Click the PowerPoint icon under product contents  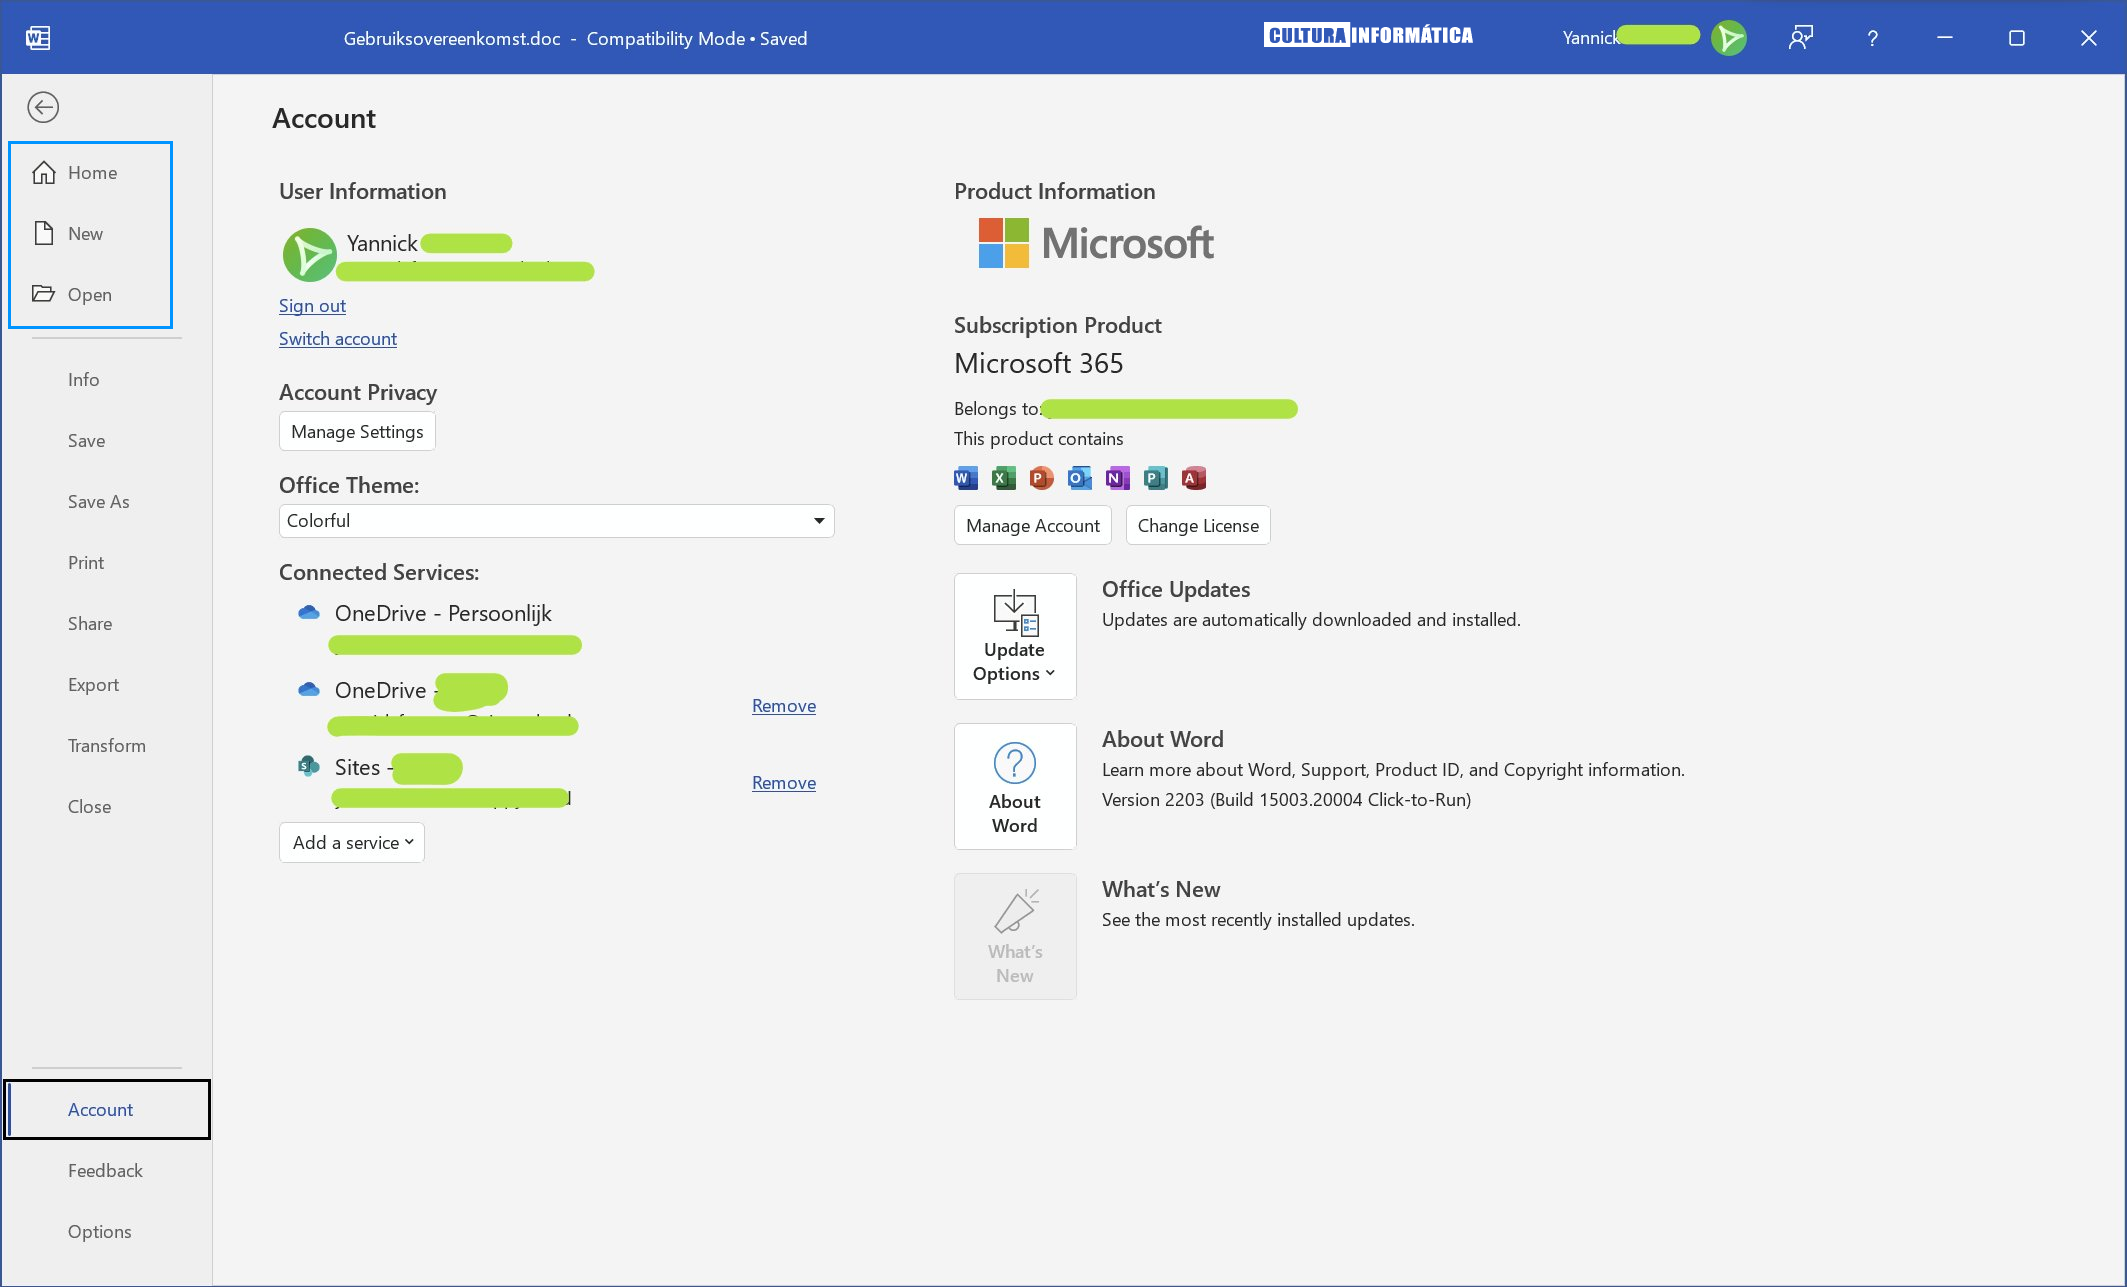tap(1041, 478)
